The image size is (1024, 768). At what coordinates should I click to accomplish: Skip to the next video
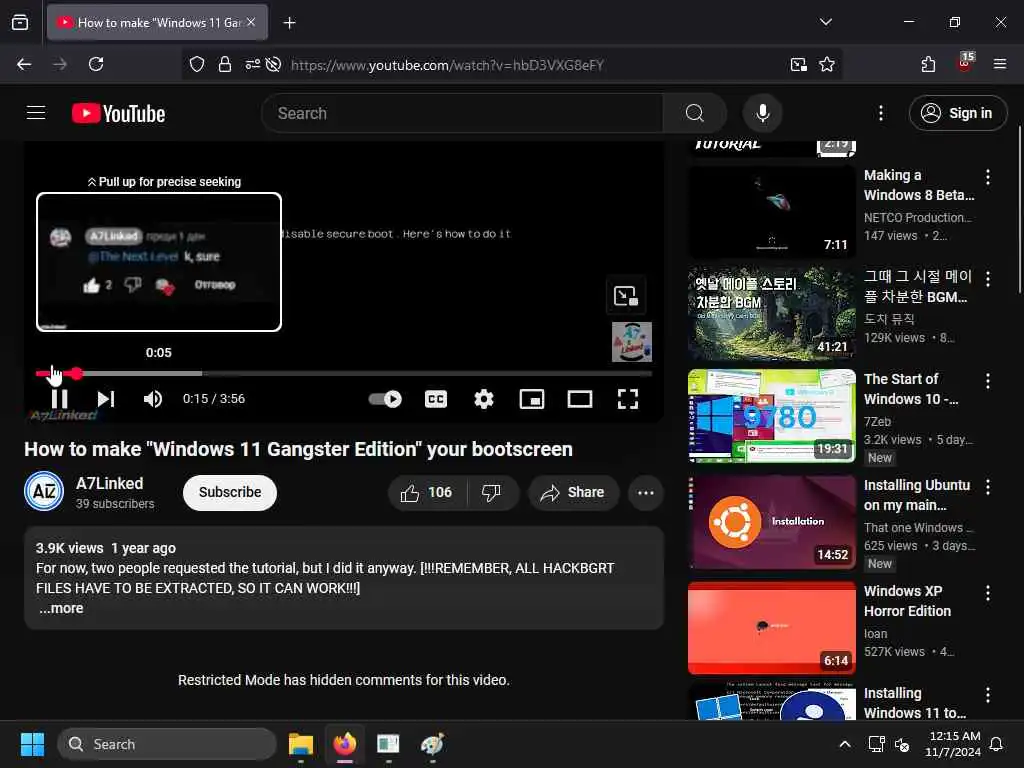106,399
